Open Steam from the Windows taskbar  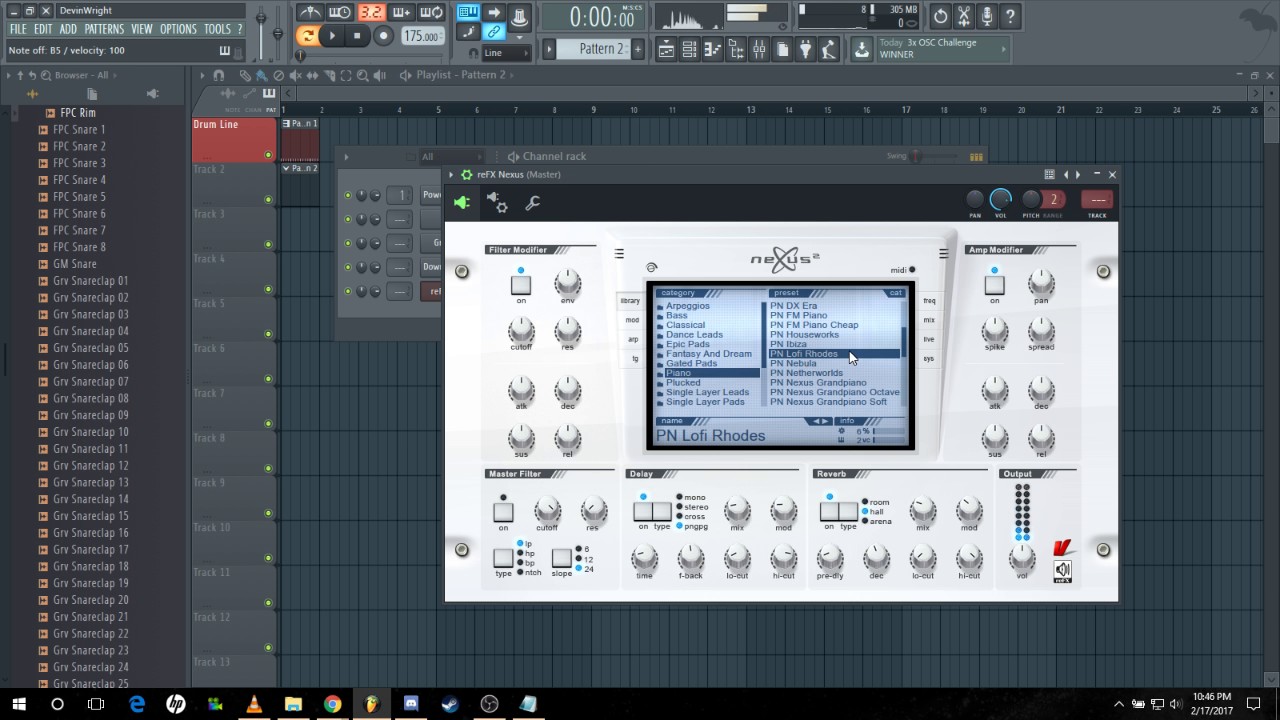coord(450,704)
